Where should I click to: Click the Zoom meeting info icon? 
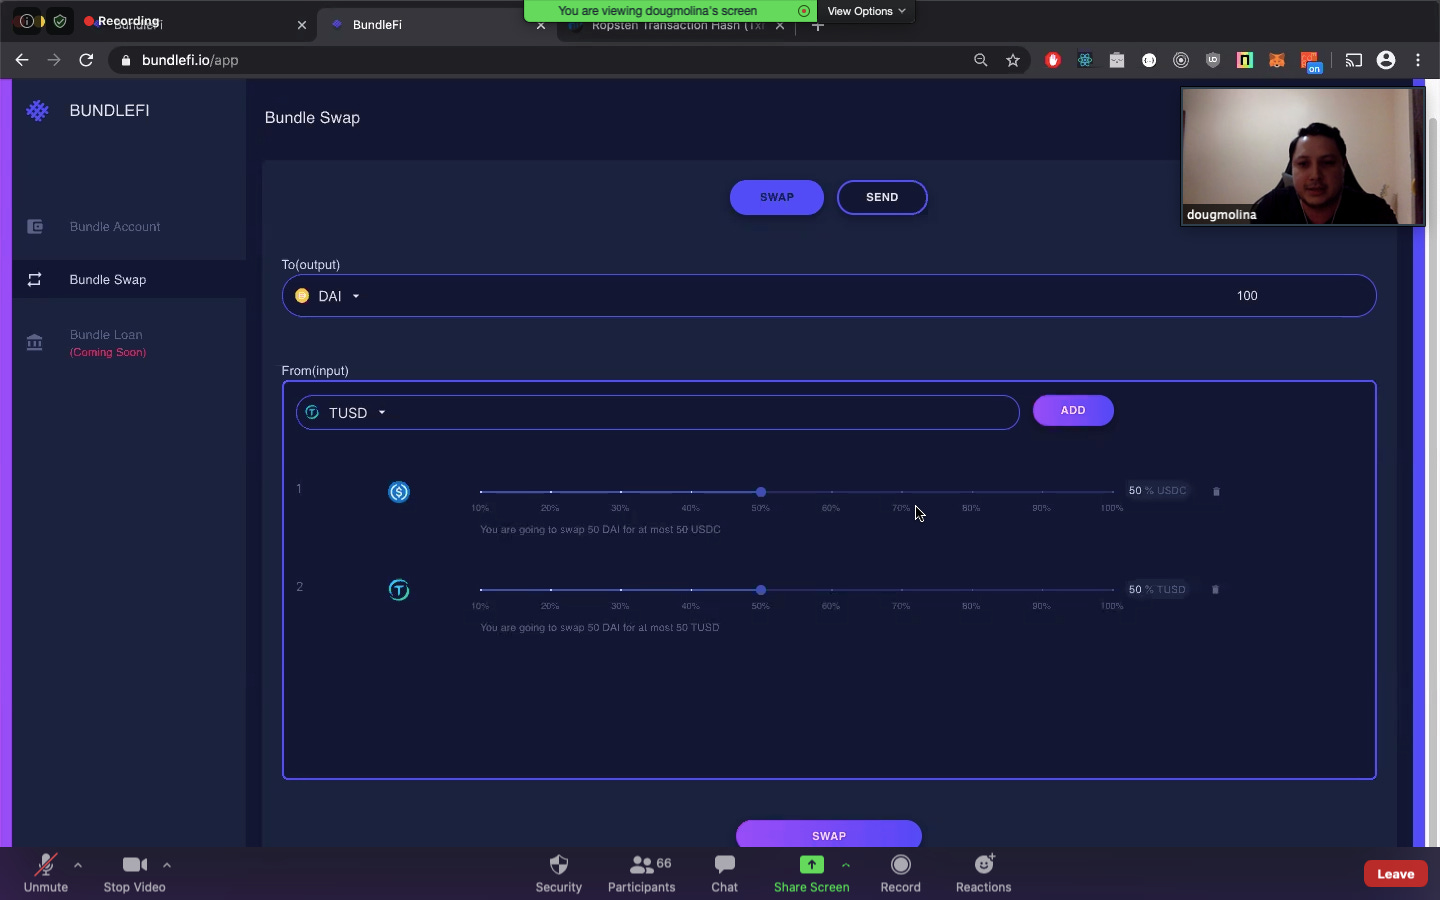[x=27, y=21]
